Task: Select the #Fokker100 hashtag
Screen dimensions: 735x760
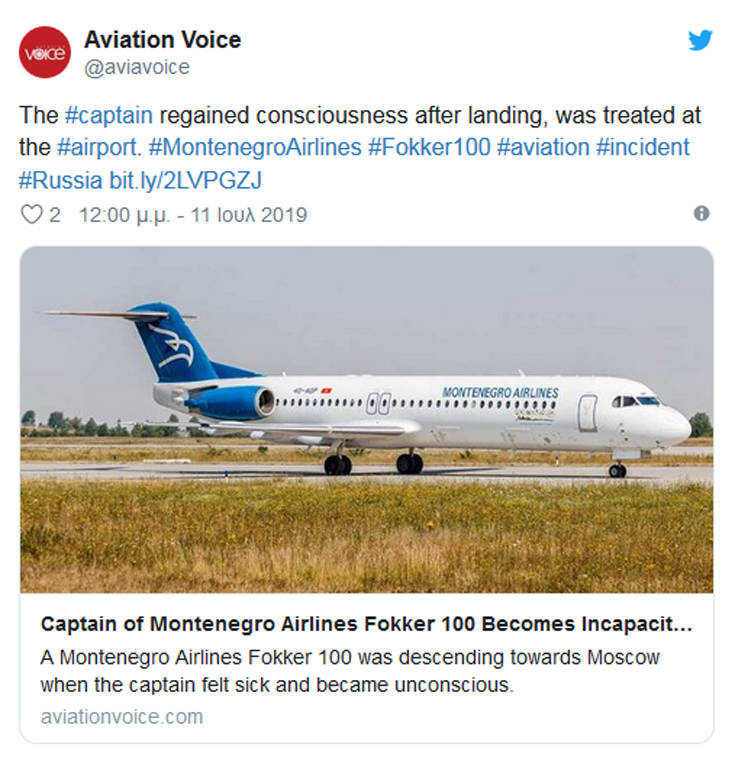Action: (x=429, y=148)
